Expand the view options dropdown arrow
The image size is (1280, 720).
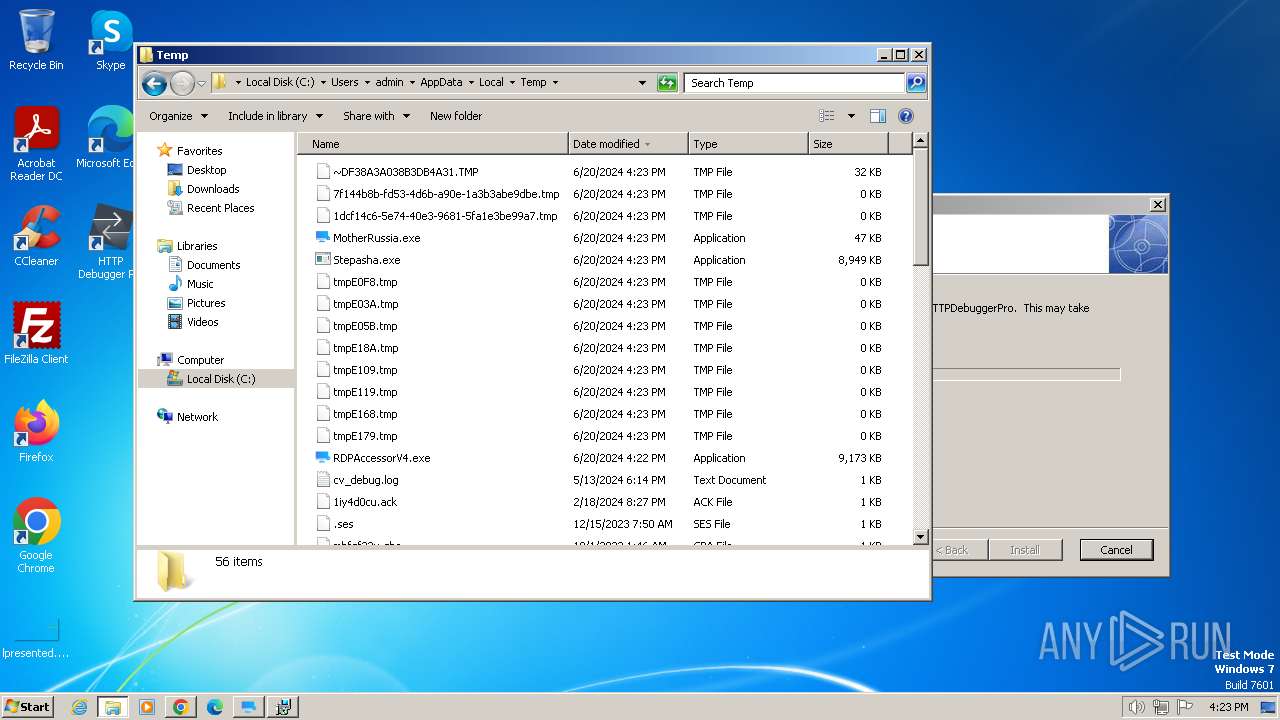[851, 116]
